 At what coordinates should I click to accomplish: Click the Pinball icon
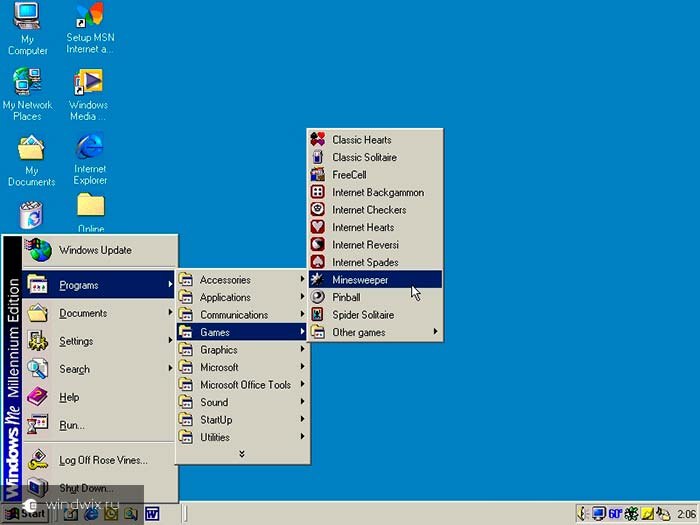click(317, 297)
